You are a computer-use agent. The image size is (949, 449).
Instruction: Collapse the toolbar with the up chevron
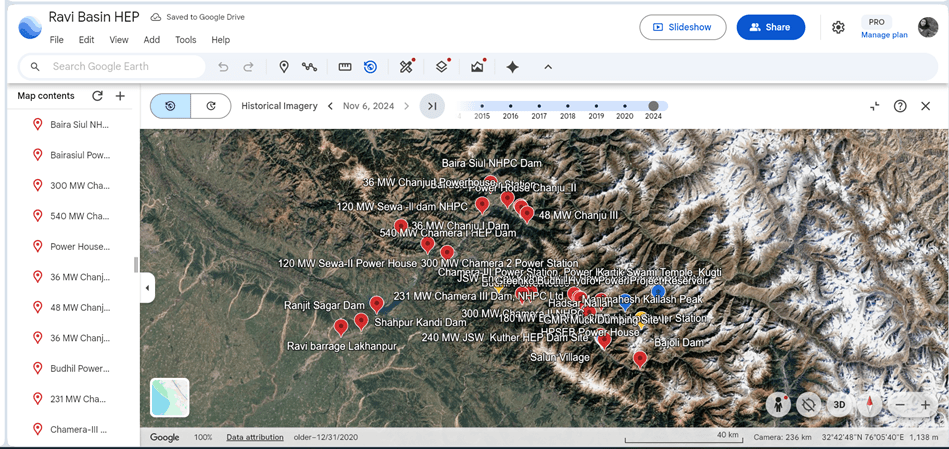pos(548,67)
